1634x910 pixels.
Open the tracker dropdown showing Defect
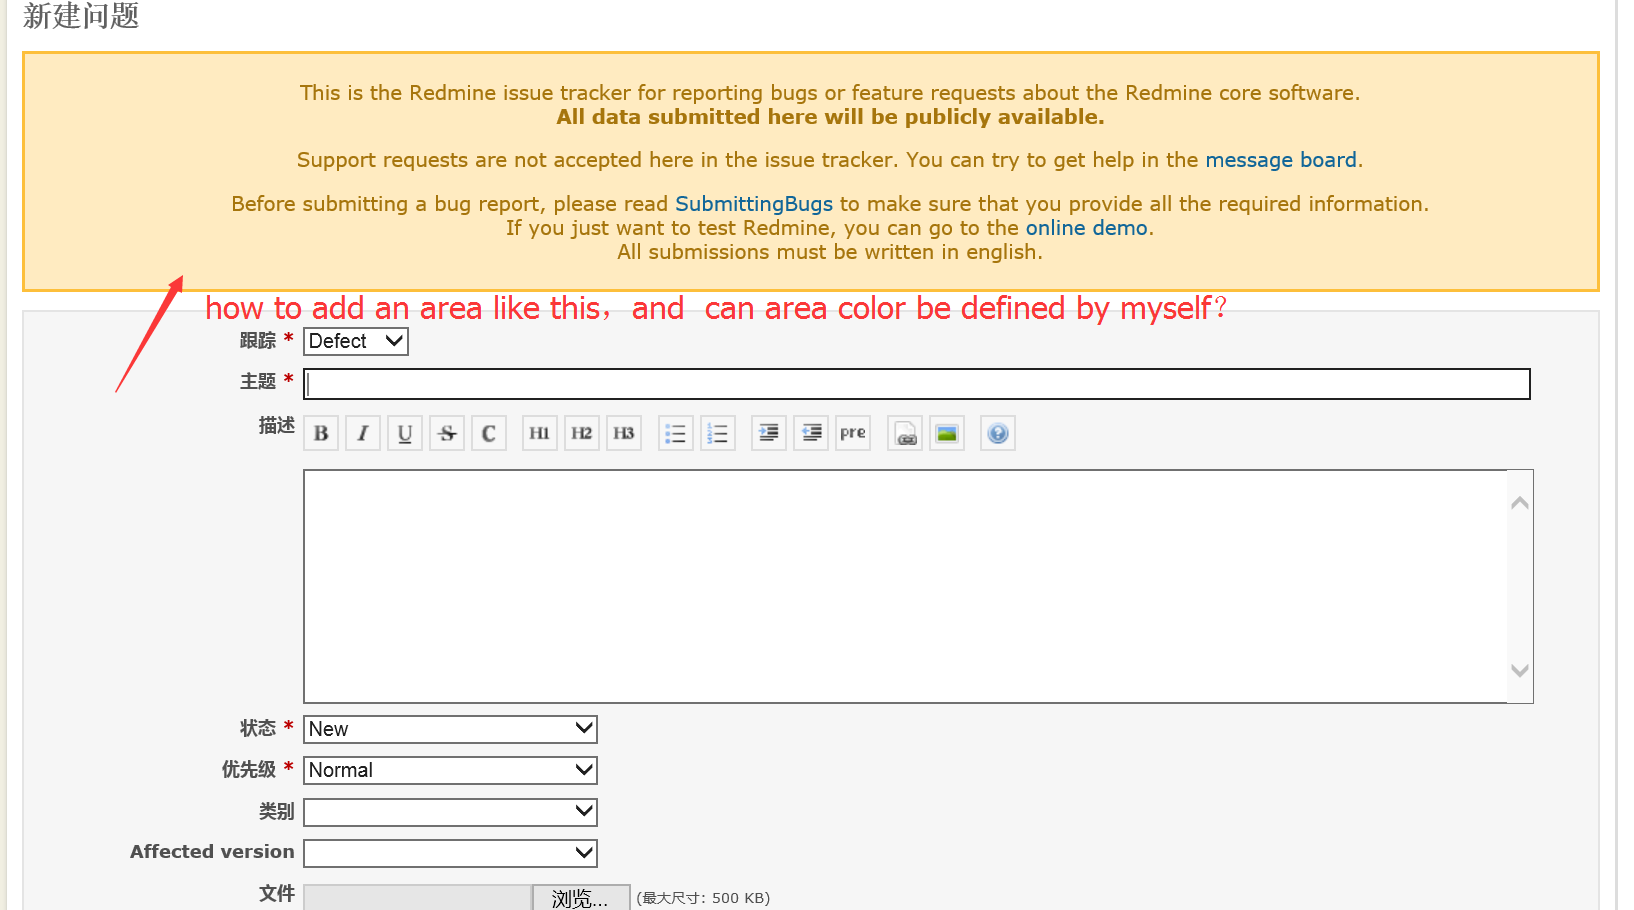tap(356, 341)
